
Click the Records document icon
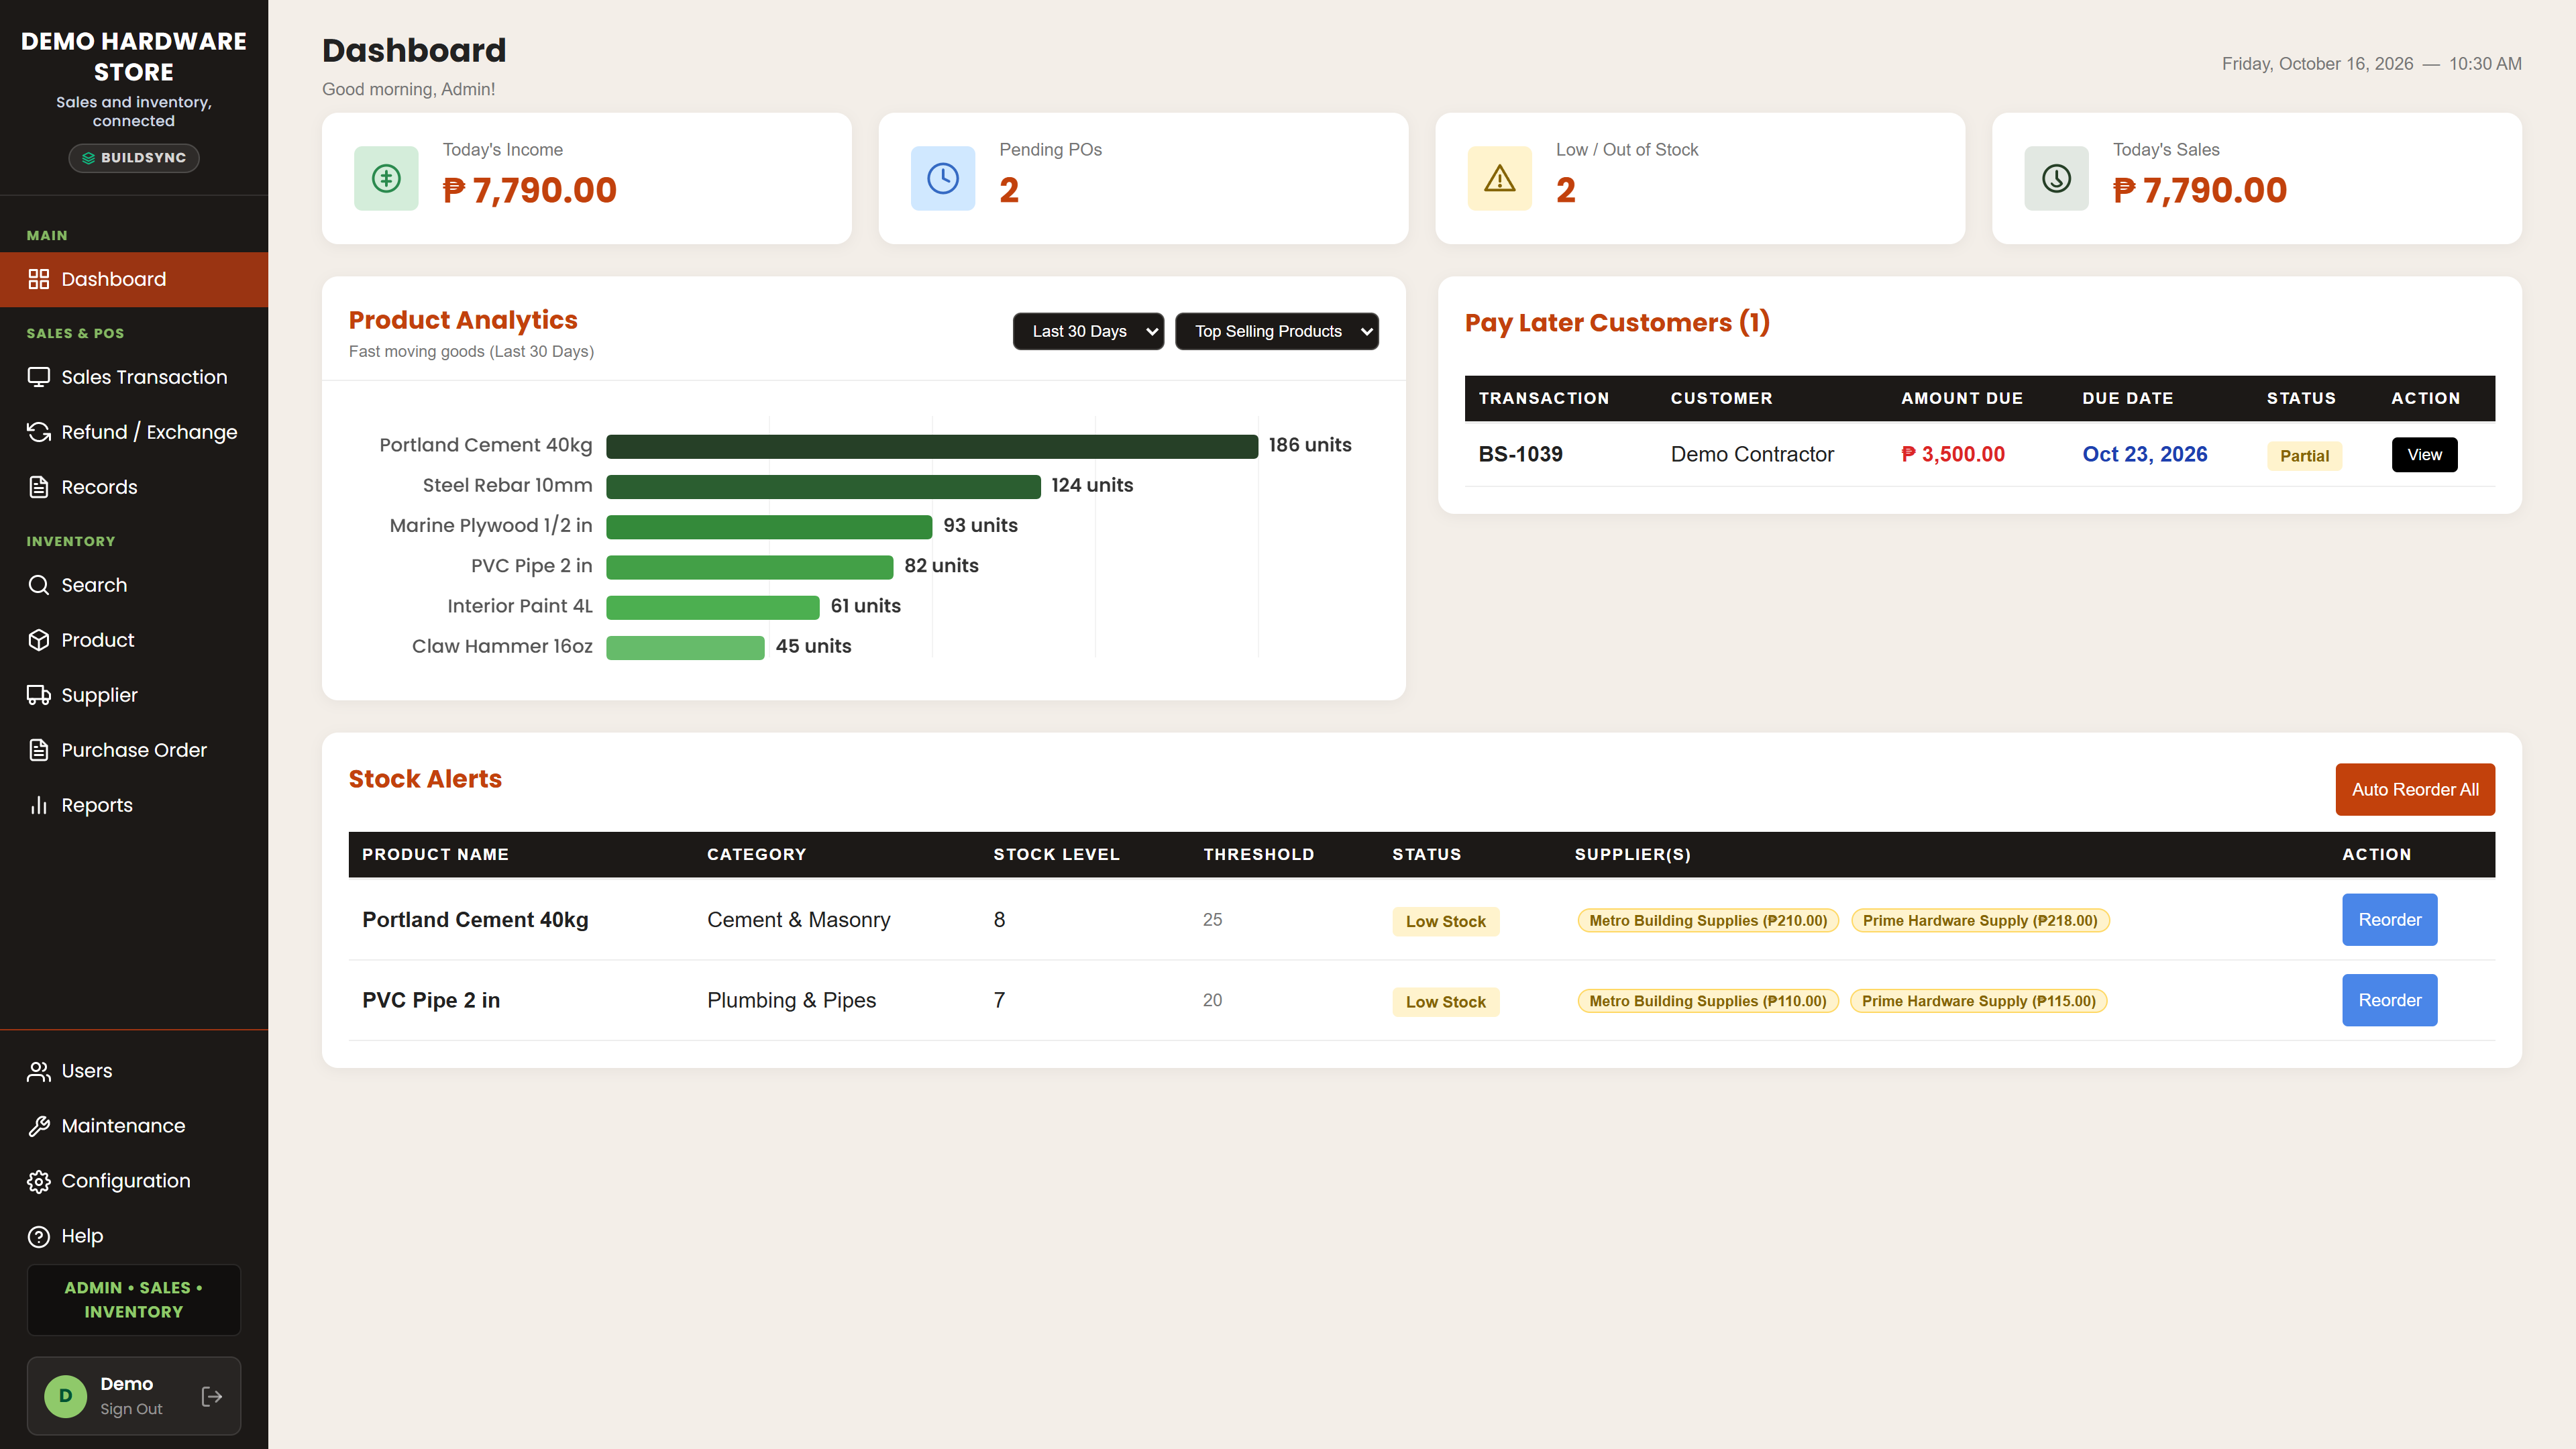pos(38,487)
